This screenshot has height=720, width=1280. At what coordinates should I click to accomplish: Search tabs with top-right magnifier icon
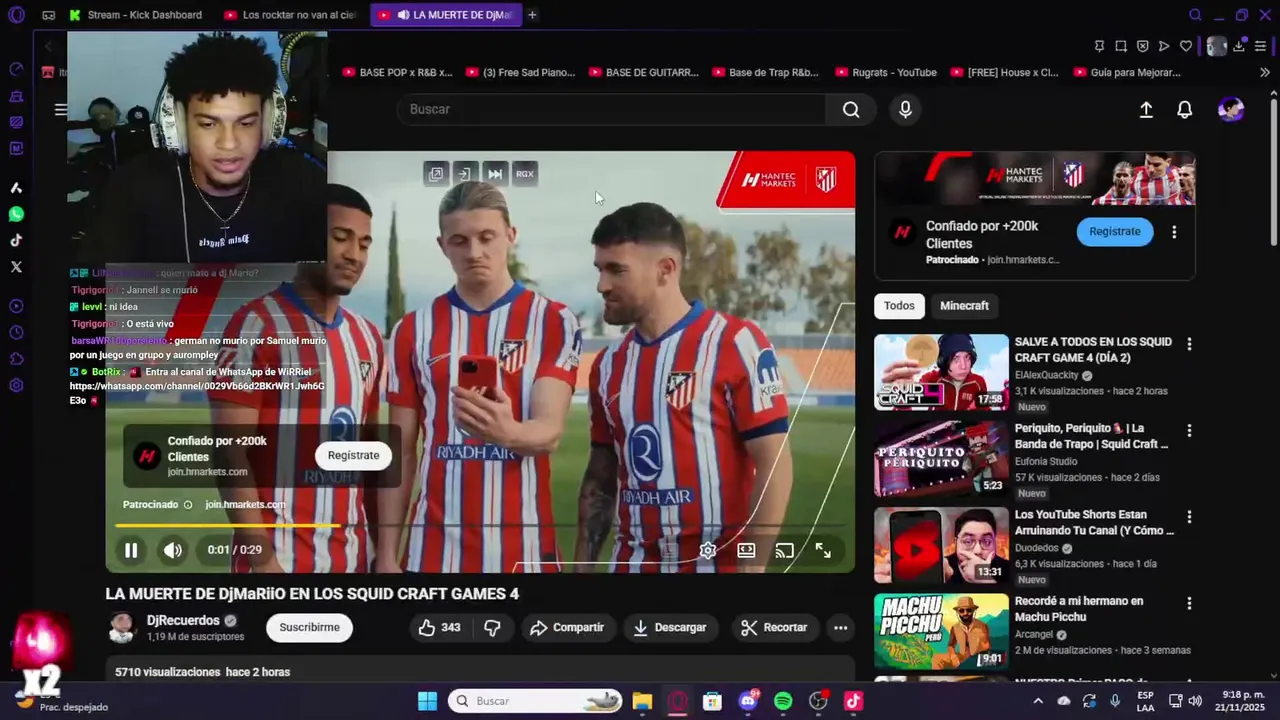click(x=1195, y=15)
